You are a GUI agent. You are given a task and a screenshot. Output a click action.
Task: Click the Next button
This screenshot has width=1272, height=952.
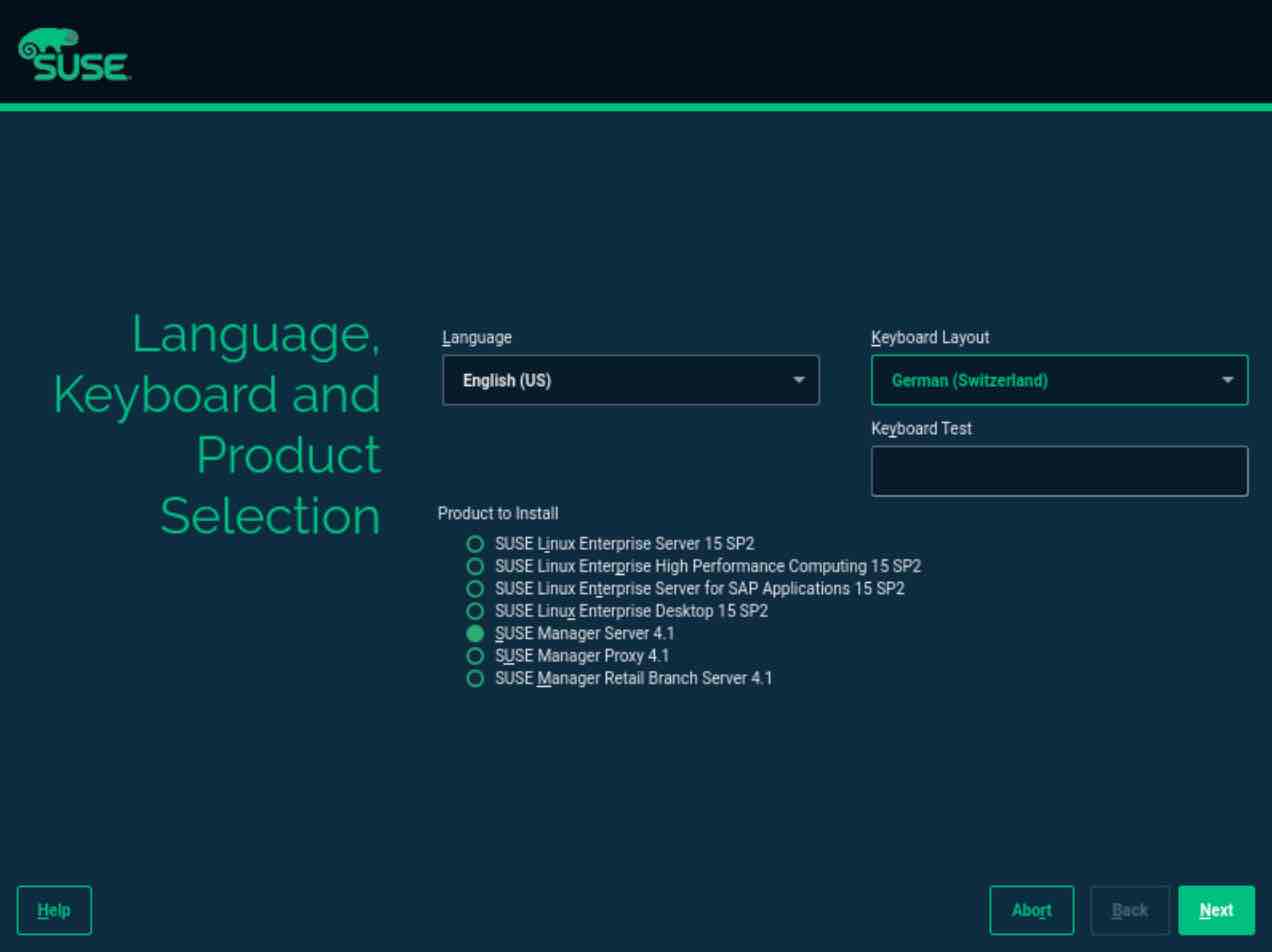point(1216,910)
